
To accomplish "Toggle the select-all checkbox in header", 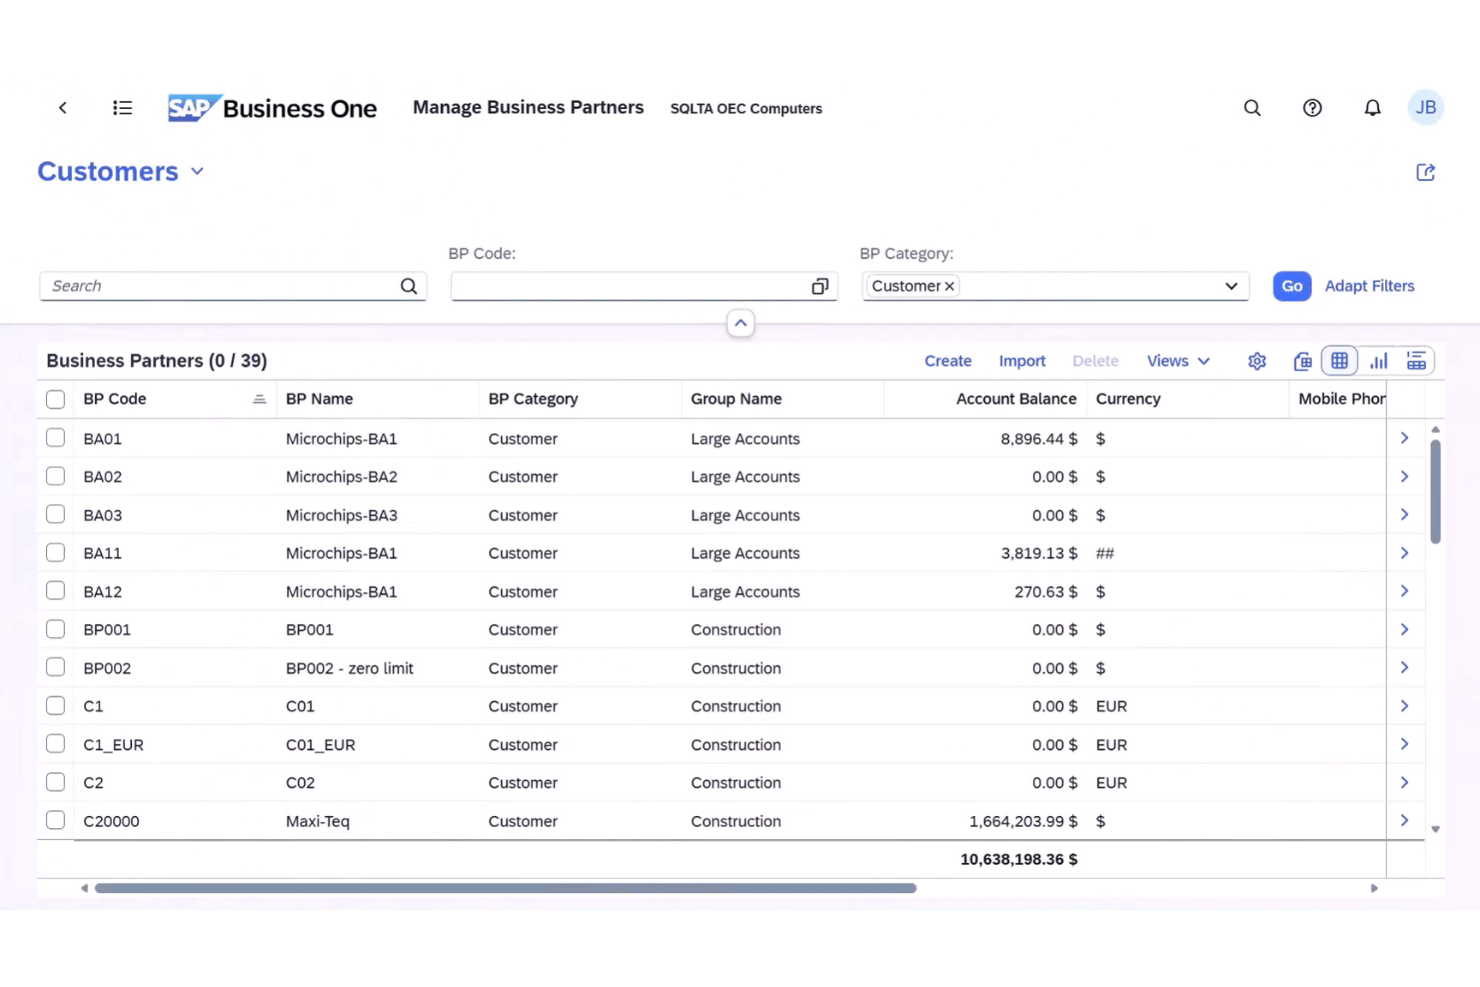I will click(x=55, y=399).
